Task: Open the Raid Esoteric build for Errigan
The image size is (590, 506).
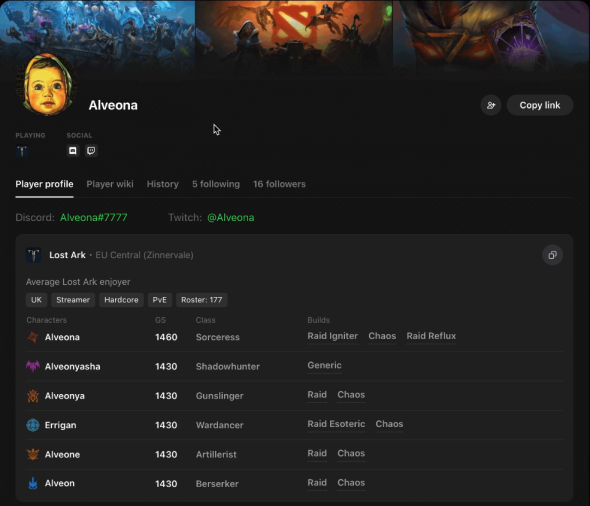Action: pos(336,424)
